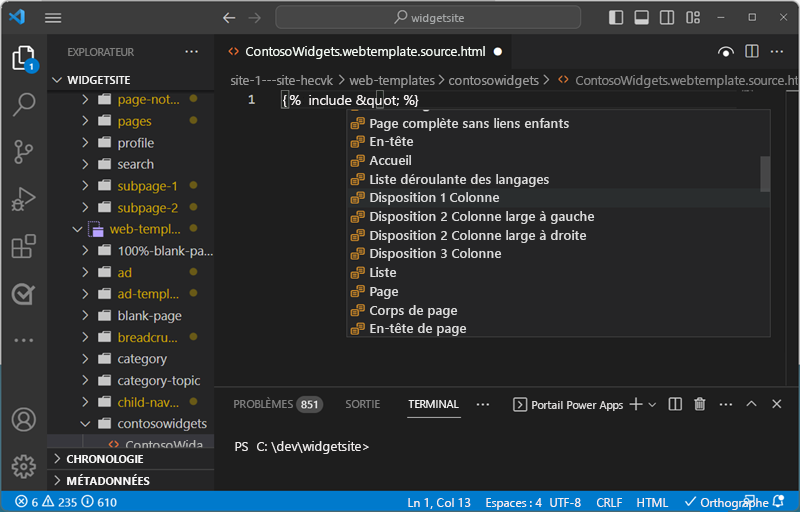
Task: Change indentation via Espaces : 4
Action: (x=513, y=503)
